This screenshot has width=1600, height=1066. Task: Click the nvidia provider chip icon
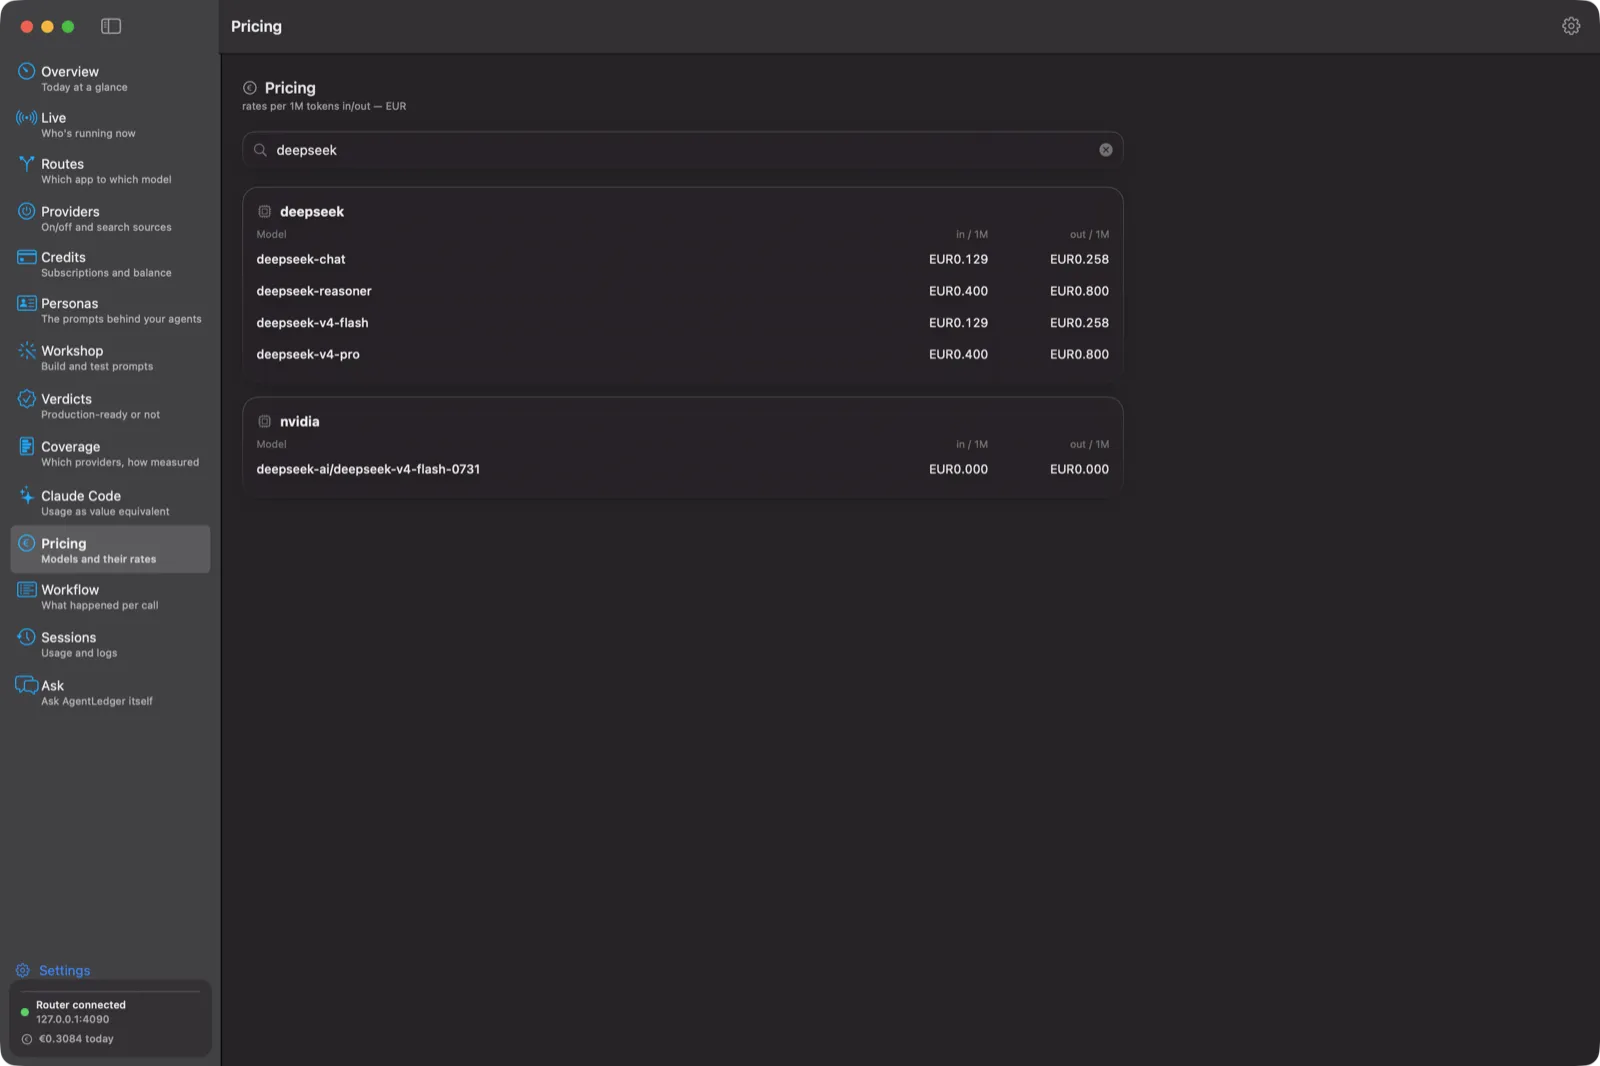coord(264,422)
